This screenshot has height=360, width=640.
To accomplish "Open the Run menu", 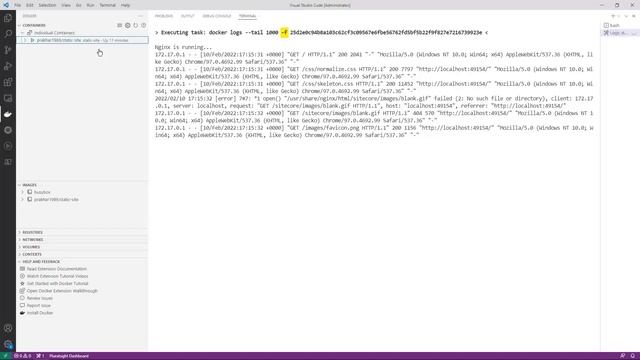I will (x=90, y=5).
